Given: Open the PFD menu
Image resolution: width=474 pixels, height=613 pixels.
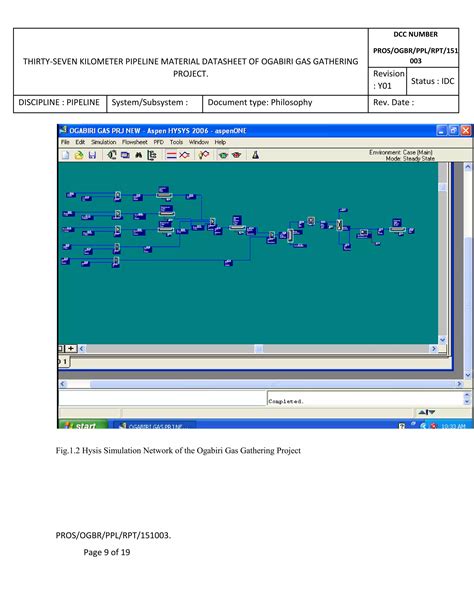Looking at the screenshot, I should (x=158, y=142).
